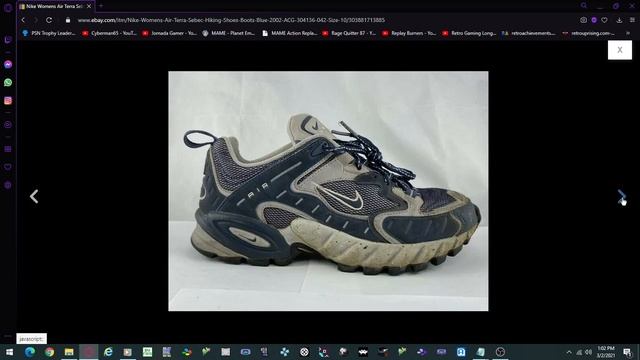Click the enlarged Nike shoe photo
This screenshot has height=360, width=640.
coord(328,191)
